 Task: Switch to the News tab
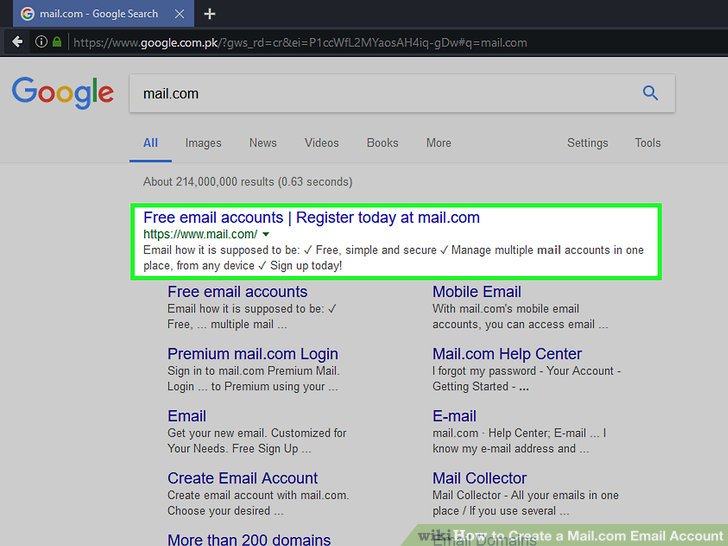click(263, 143)
